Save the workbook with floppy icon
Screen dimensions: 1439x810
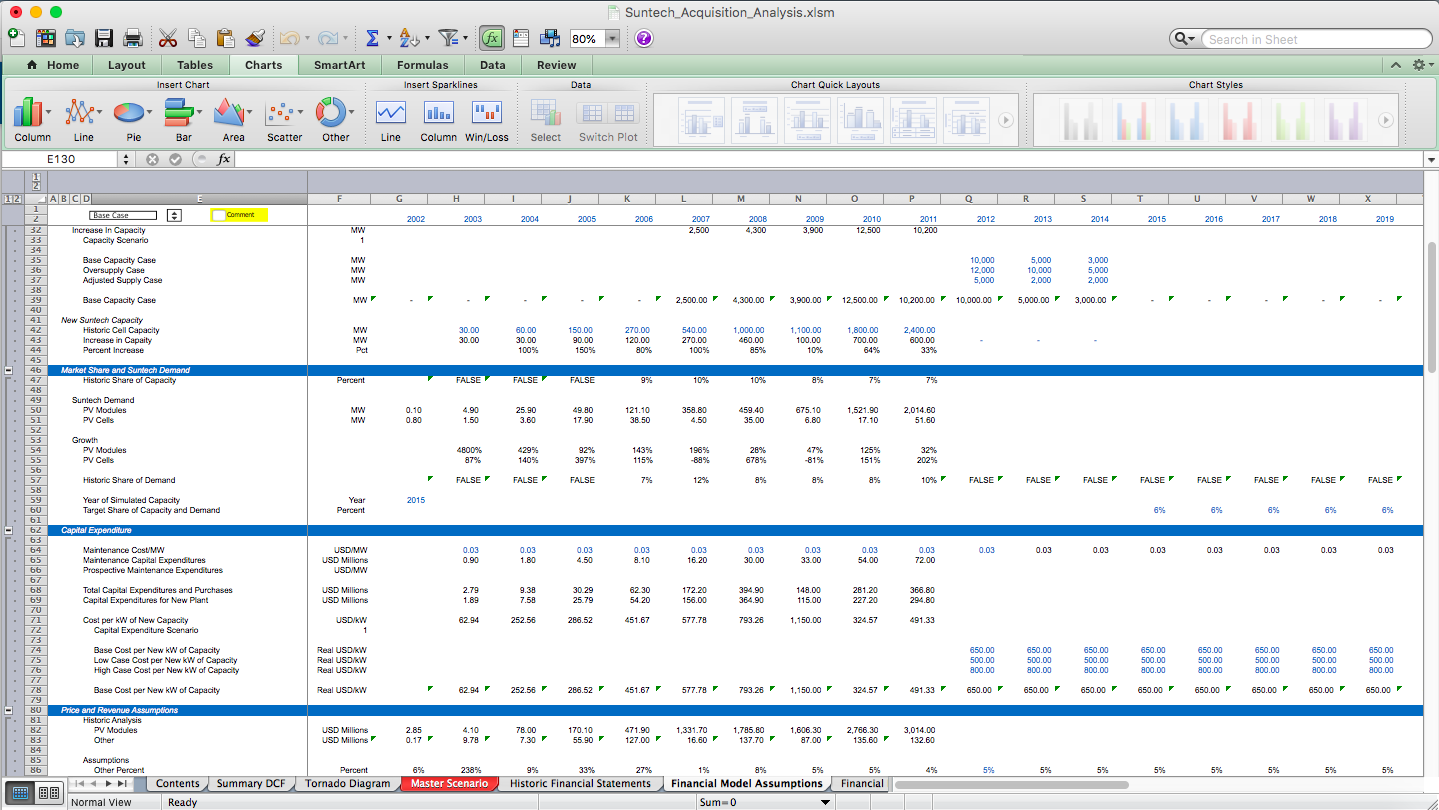103,38
